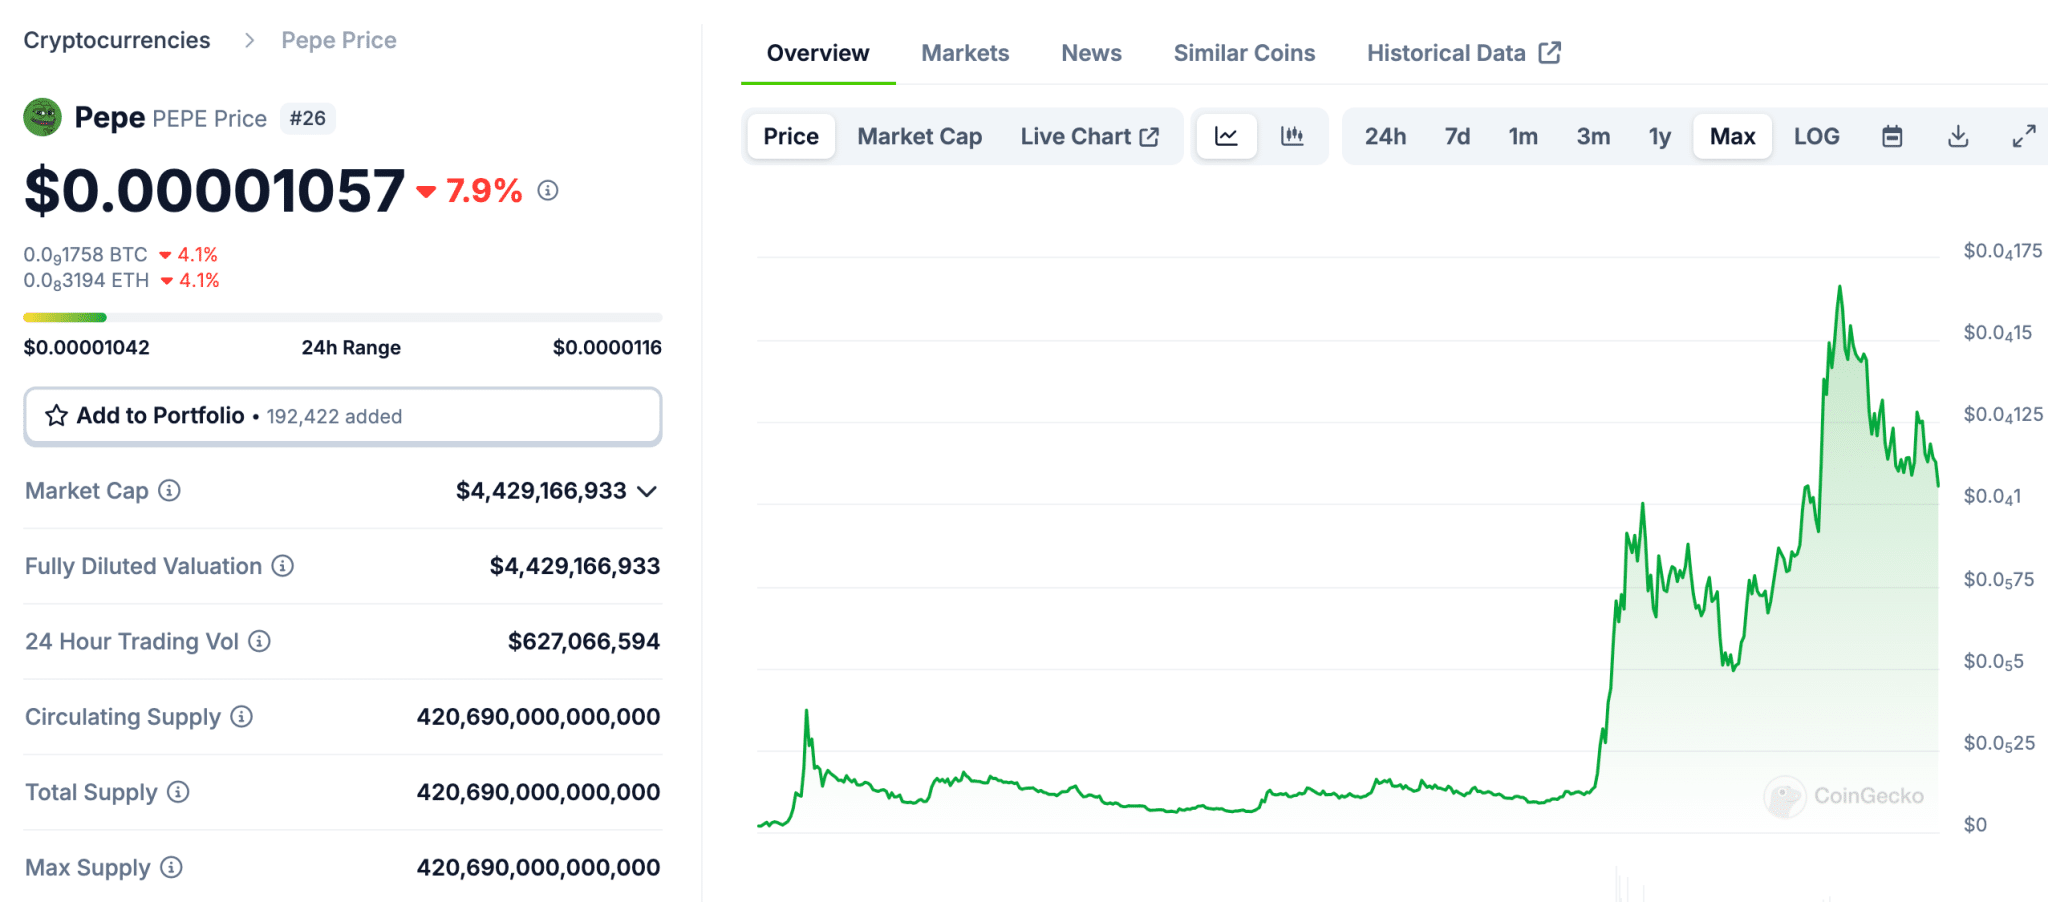Open the Overview tab

point(818,53)
